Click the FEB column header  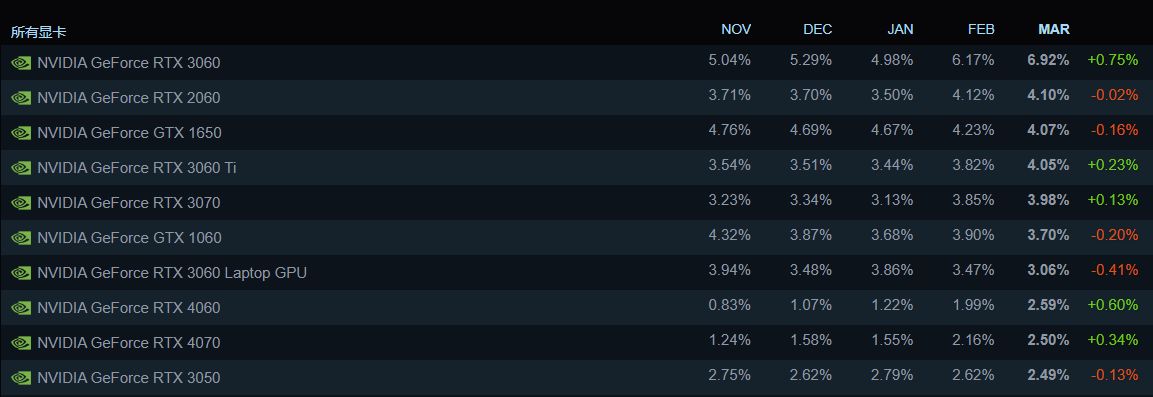[981, 29]
